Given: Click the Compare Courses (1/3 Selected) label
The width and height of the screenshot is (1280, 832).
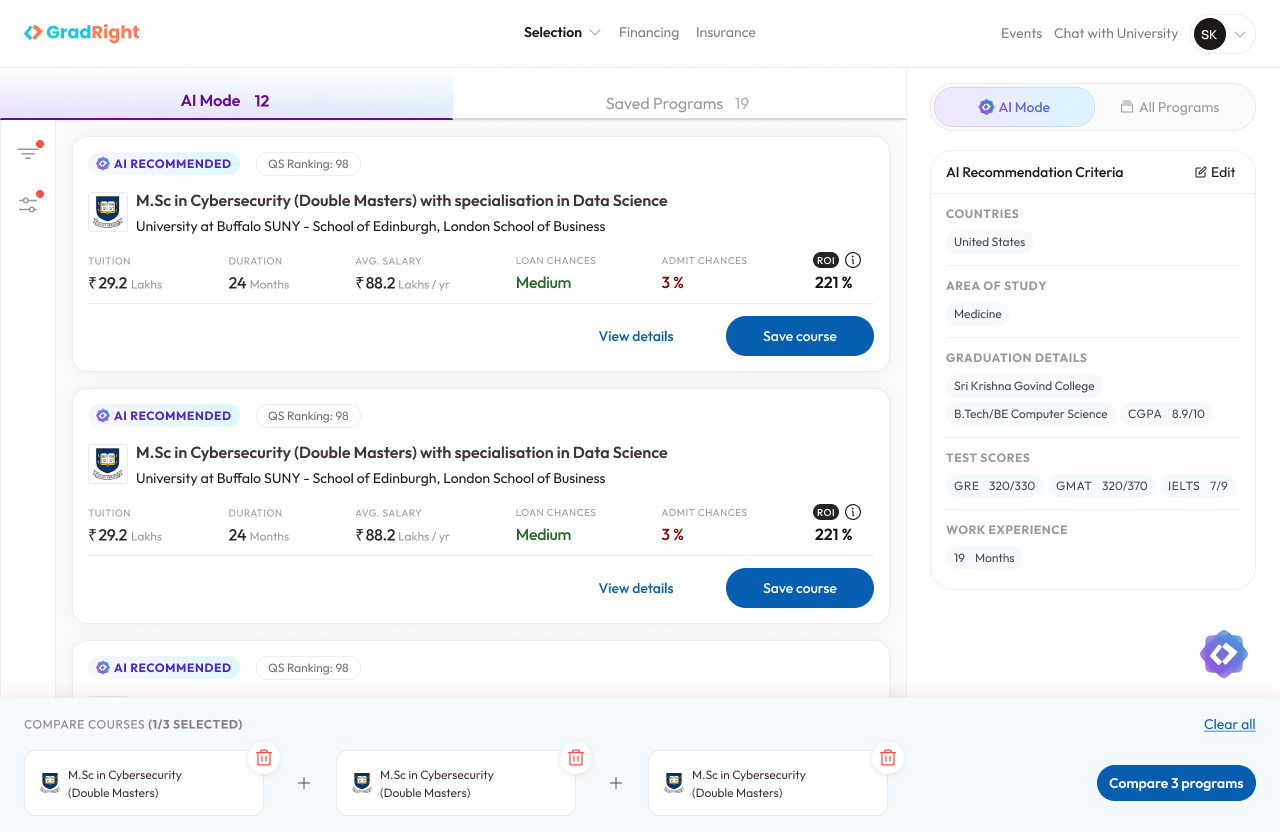Looking at the screenshot, I should pos(133,724).
